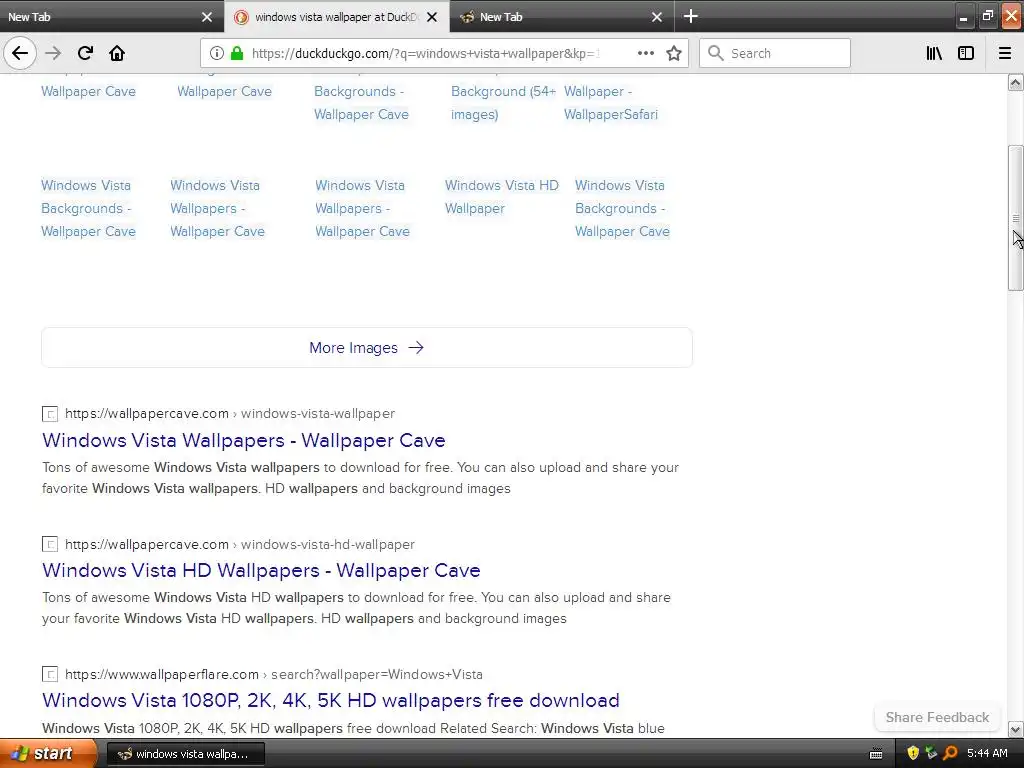Click the 'Tons of awesome Windows Vista wallpapers' snippet

(360, 478)
